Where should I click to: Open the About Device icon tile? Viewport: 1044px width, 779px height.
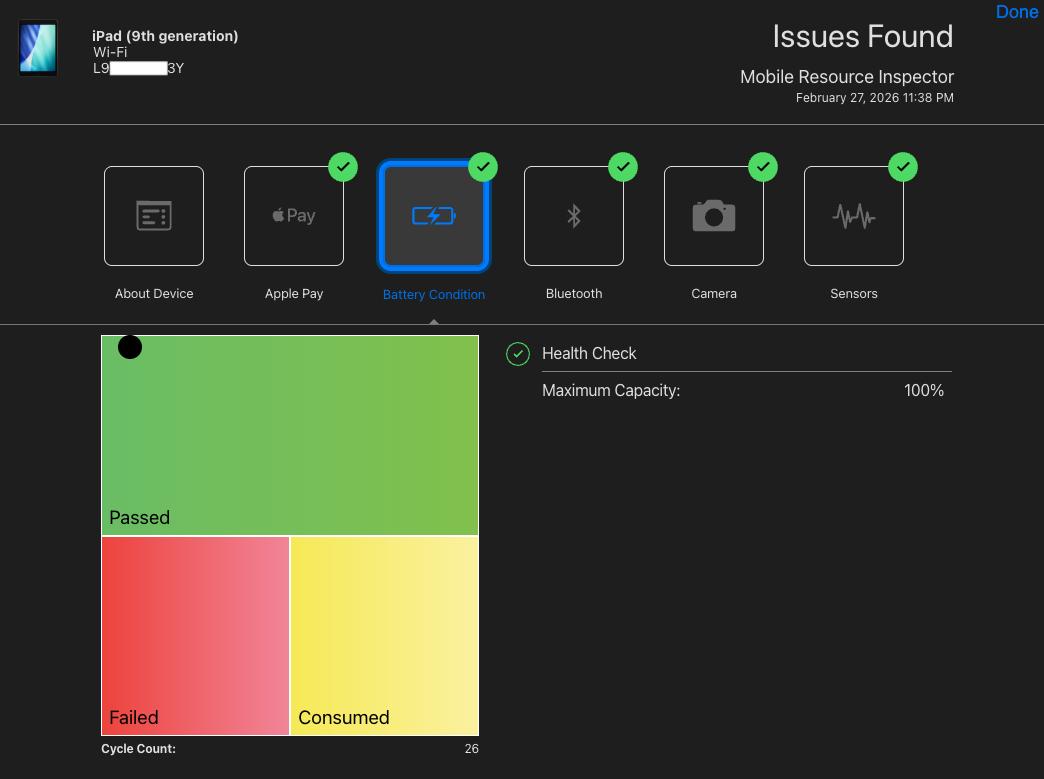pyautogui.click(x=154, y=216)
